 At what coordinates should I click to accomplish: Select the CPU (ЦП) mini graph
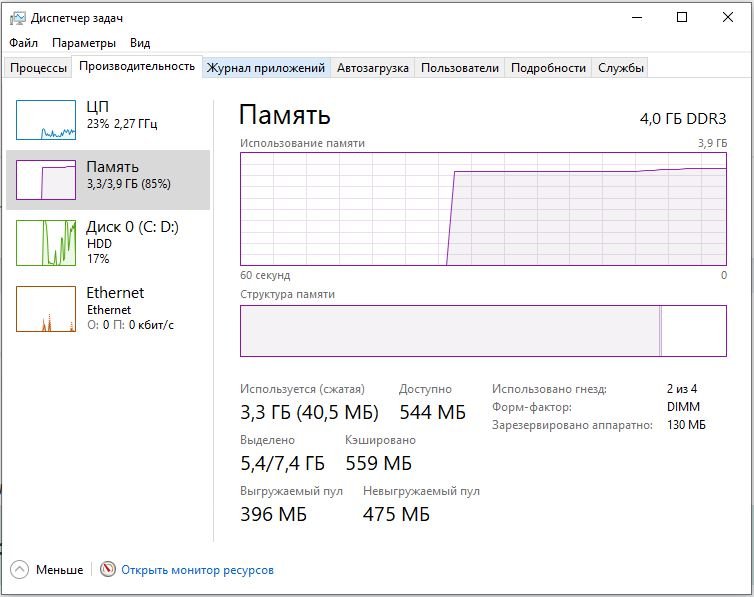click(46, 120)
